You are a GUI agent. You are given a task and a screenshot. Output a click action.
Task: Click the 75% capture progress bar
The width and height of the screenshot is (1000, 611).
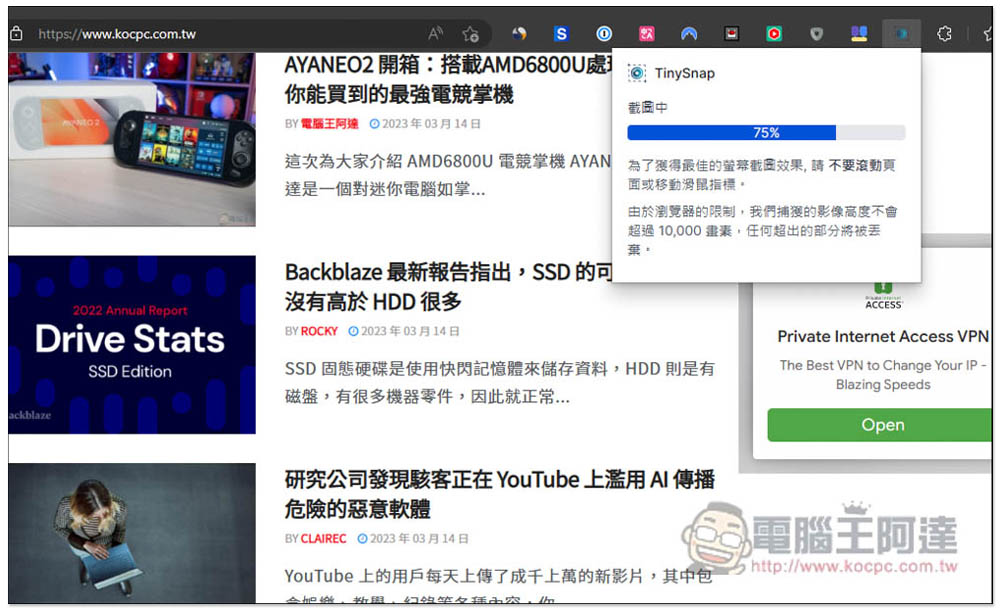tap(766, 133)
